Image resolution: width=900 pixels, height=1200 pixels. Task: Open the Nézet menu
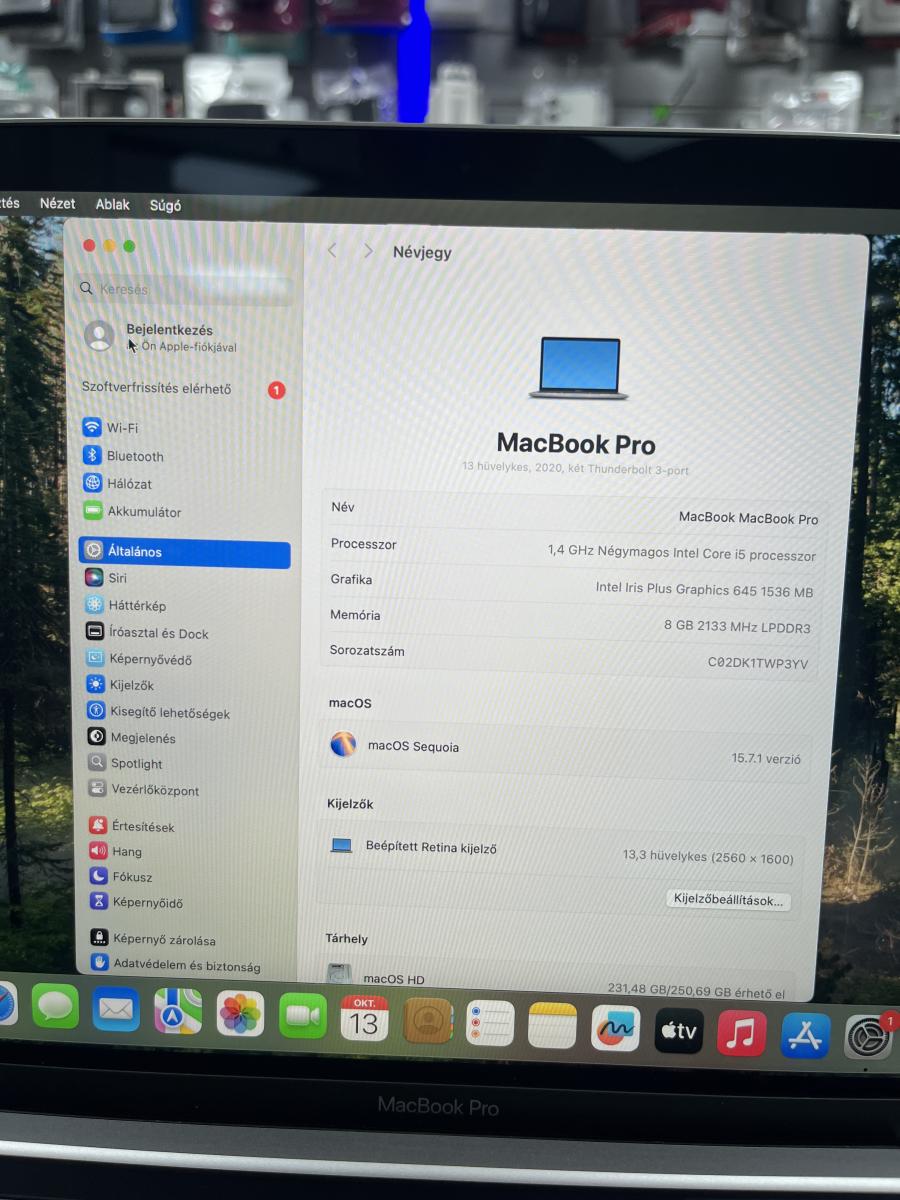[x=57, y=203]
